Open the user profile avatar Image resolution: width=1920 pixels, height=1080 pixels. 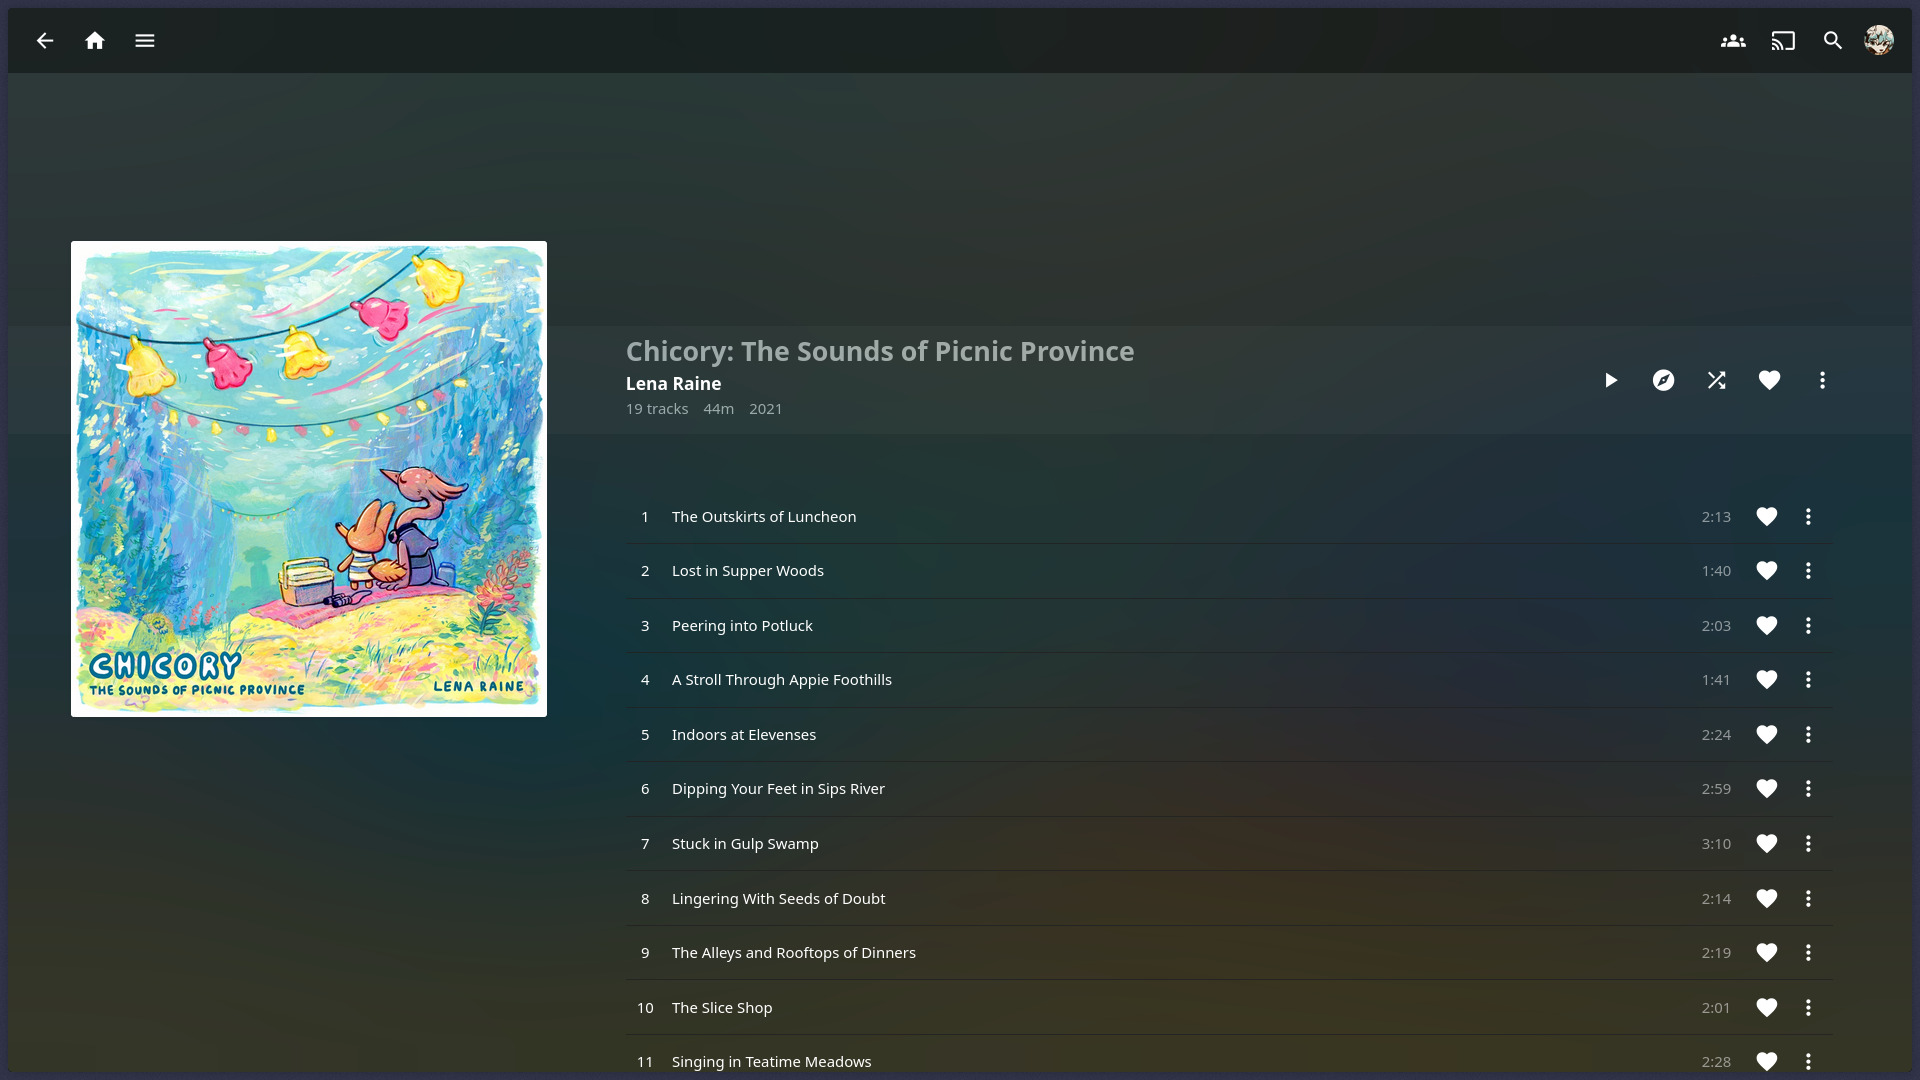tap(1879, 41)
